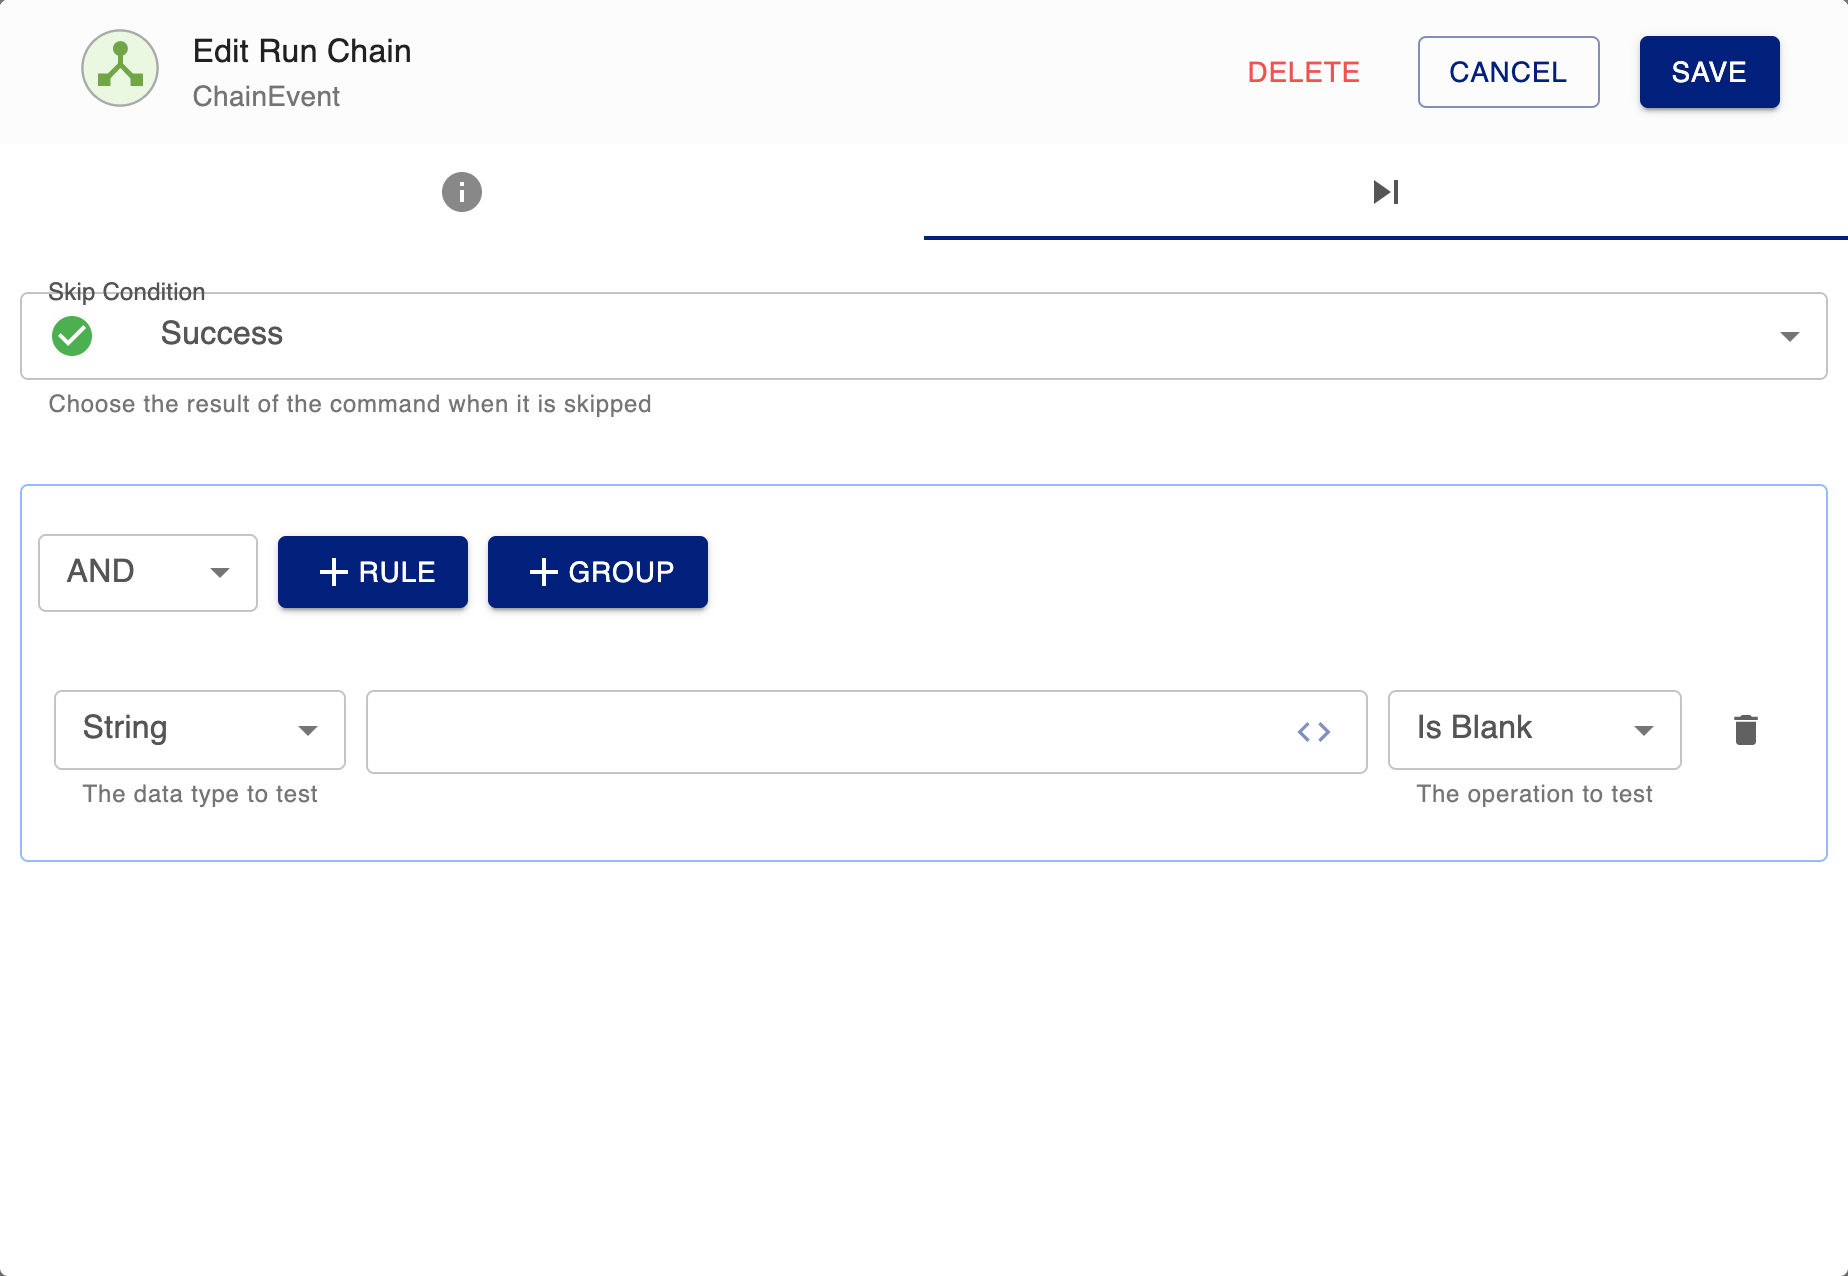Add a new group to the condition
The height and width of the screenshot is (1276, 1848).
click(597, 572)
